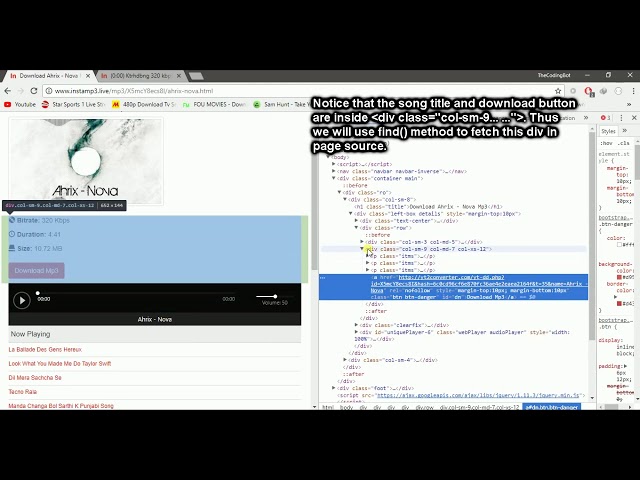Viewport: 640px width, 480px height.
Task: Bookmark this page with the star icon
Action: pyautogui.click(x=558, y=91)
